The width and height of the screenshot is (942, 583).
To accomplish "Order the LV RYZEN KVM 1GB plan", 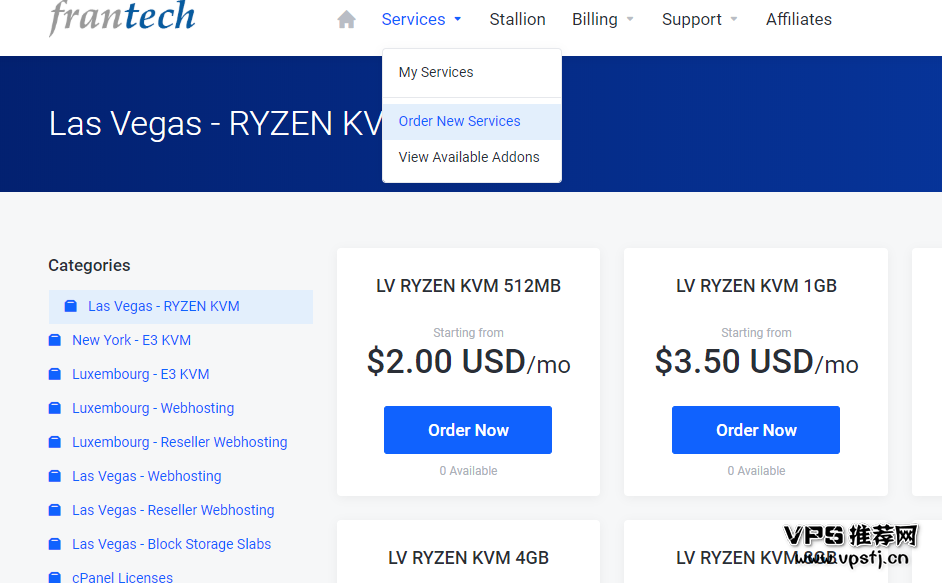I will tap(756, 430).
